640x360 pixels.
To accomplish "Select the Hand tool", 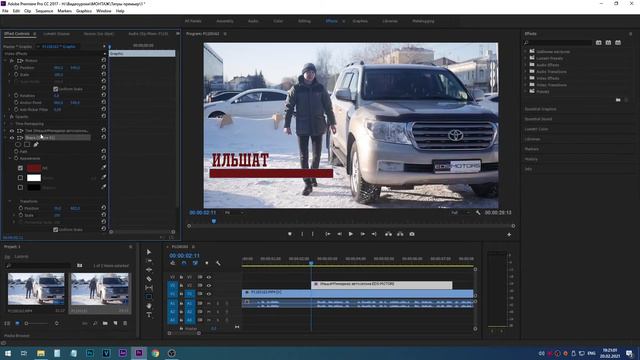I will [149, 306].
